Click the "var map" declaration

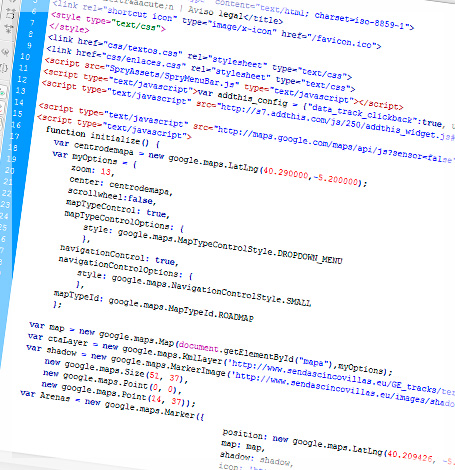[x=47, y=326]
